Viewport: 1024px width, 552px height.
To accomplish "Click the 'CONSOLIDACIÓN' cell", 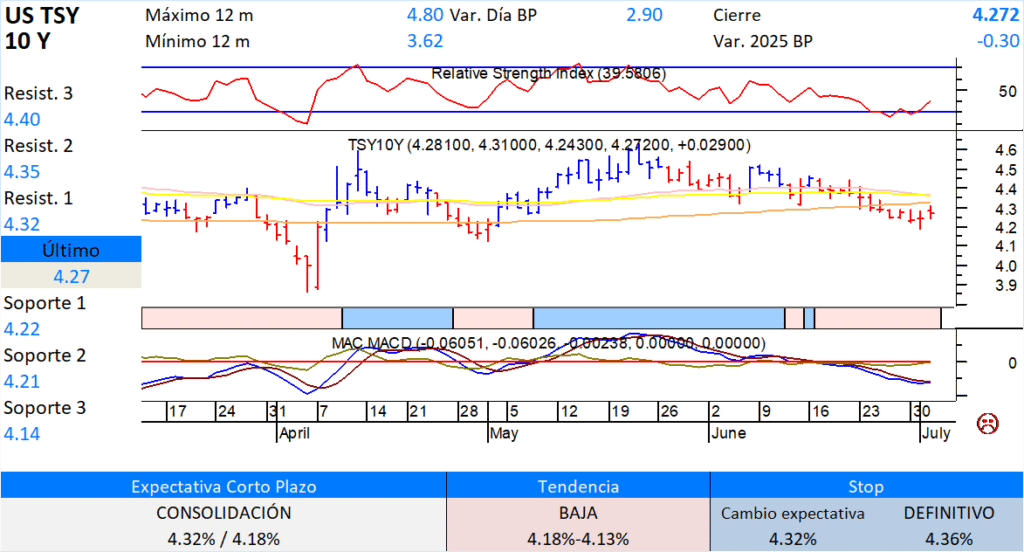I will point(223,513).
